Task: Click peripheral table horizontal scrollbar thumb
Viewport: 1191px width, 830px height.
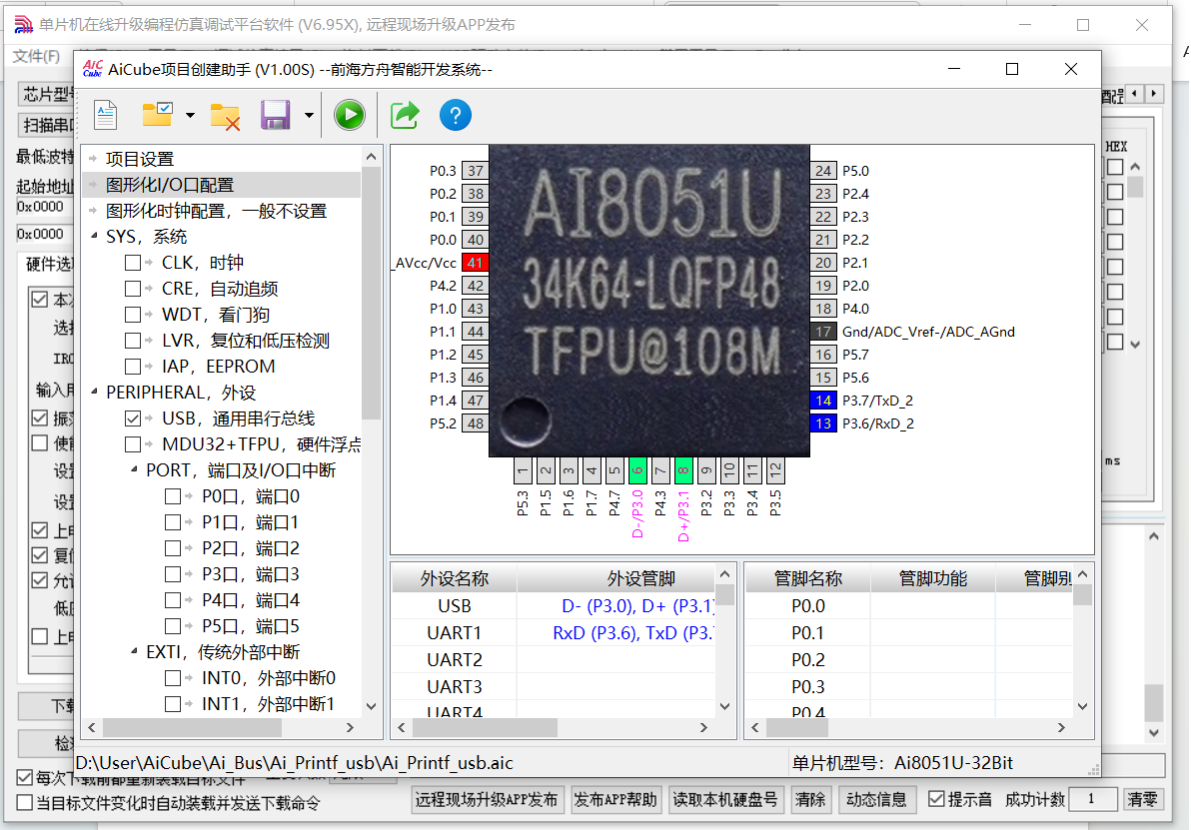Action: tap(485, 727)
